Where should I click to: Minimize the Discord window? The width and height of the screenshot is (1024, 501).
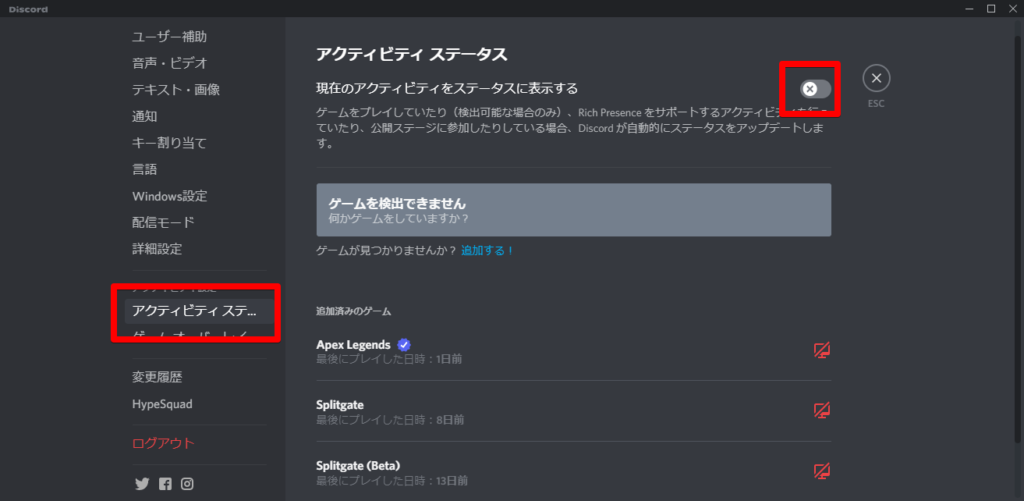coord(971,8)
